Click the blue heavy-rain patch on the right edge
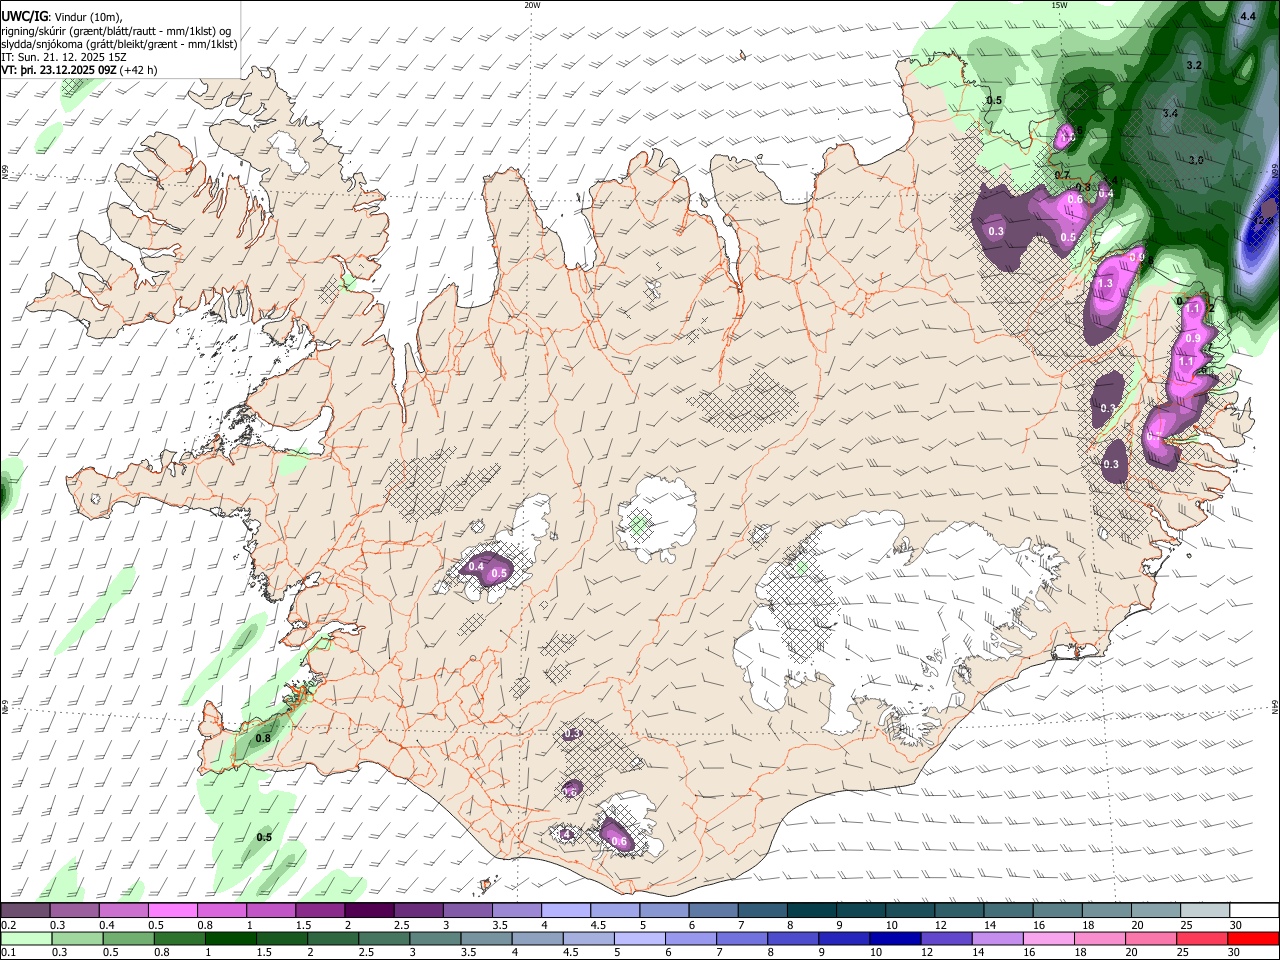The height and width of the screenshot is (960, 1280). tap(1259, 222)
